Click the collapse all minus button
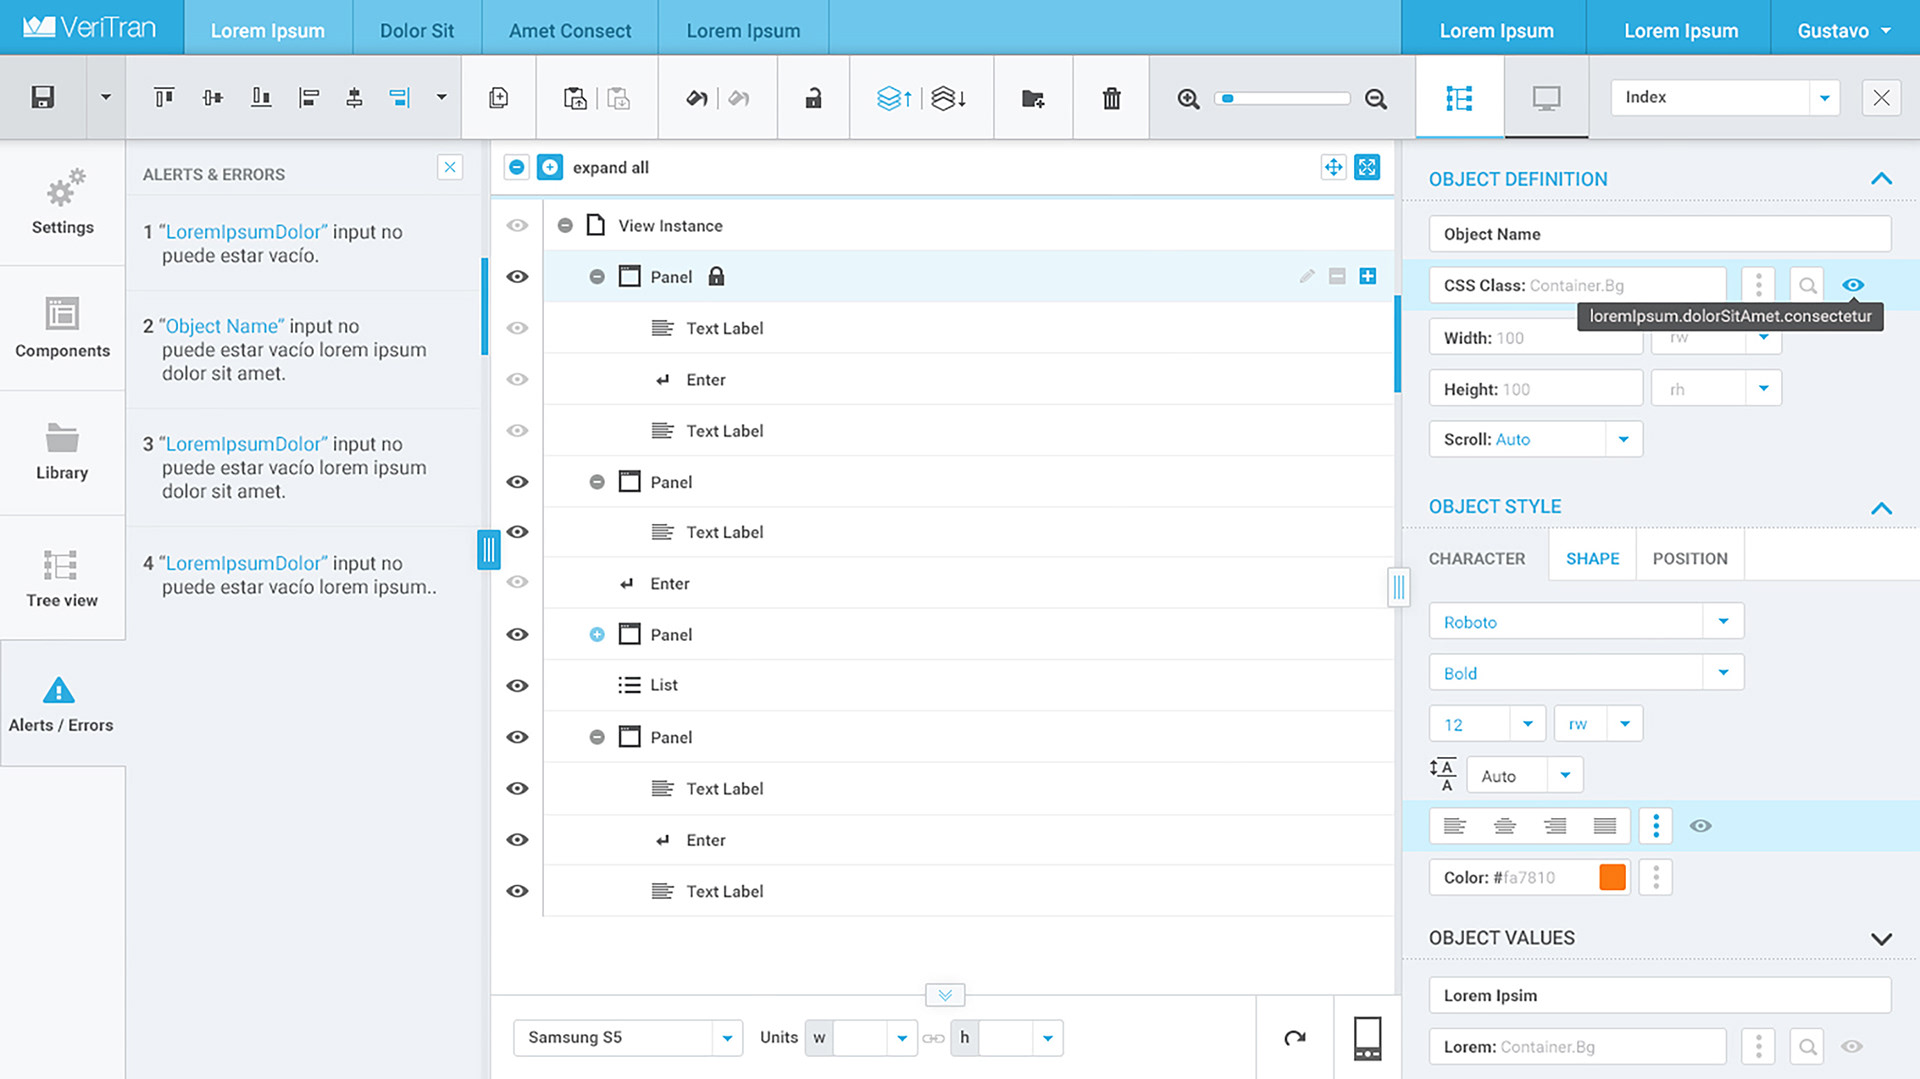 tap(516, 167)
